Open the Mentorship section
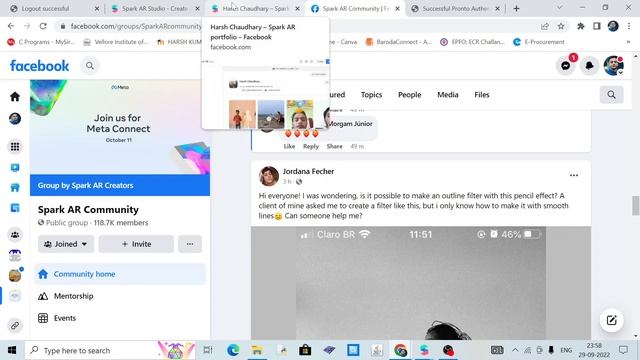 click(x=120, y=296)
